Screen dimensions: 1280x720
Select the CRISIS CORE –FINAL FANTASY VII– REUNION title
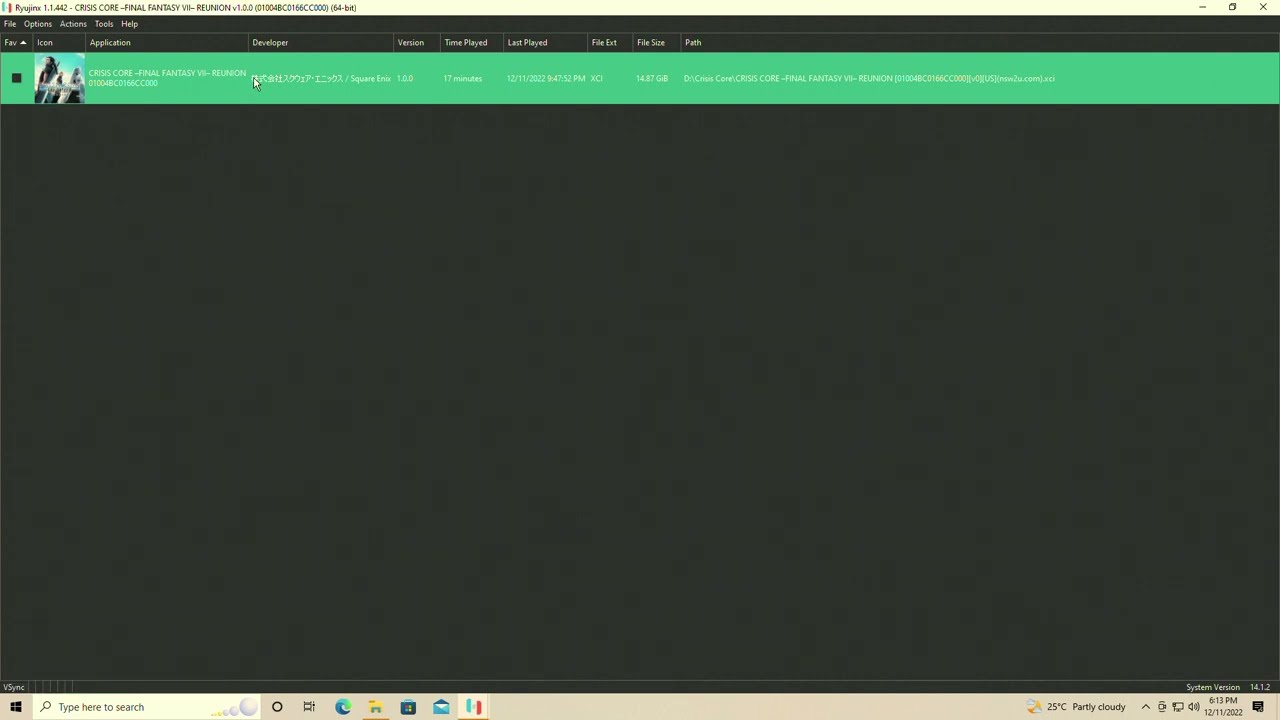(x=167, y=73)
